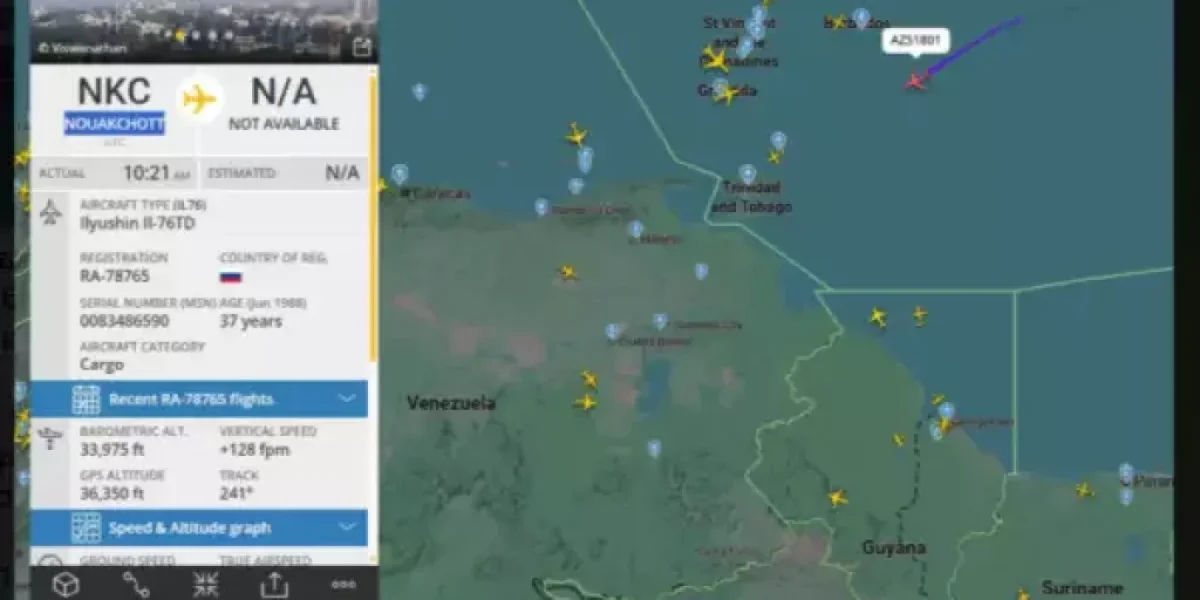1200x600 pixels.
Task: Select airport pin at Trinidad and Tobago
Action: (x=746, y=174)
